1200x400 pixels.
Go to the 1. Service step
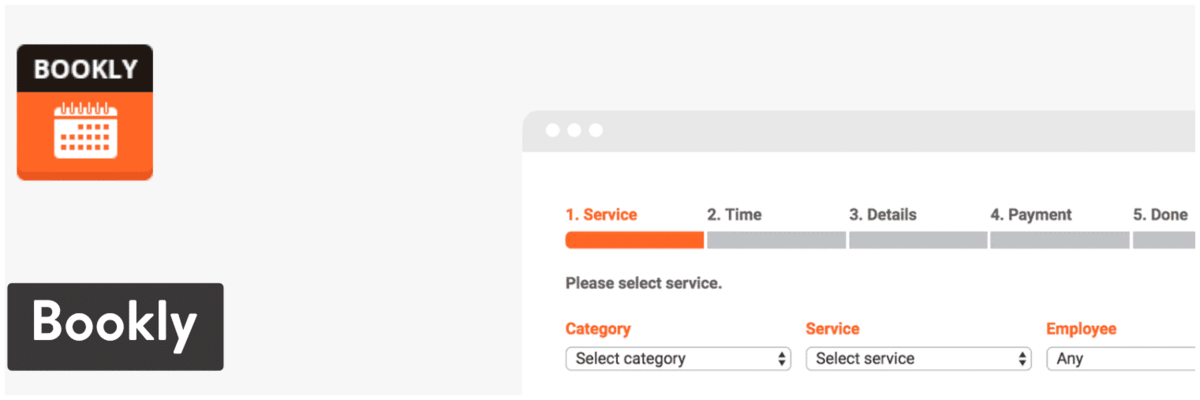601,214
